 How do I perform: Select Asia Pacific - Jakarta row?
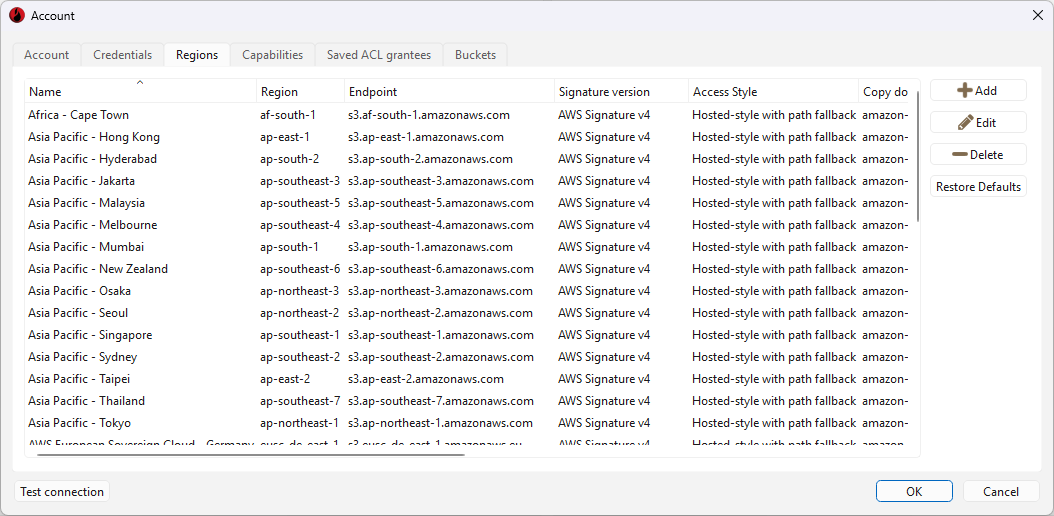469,181
